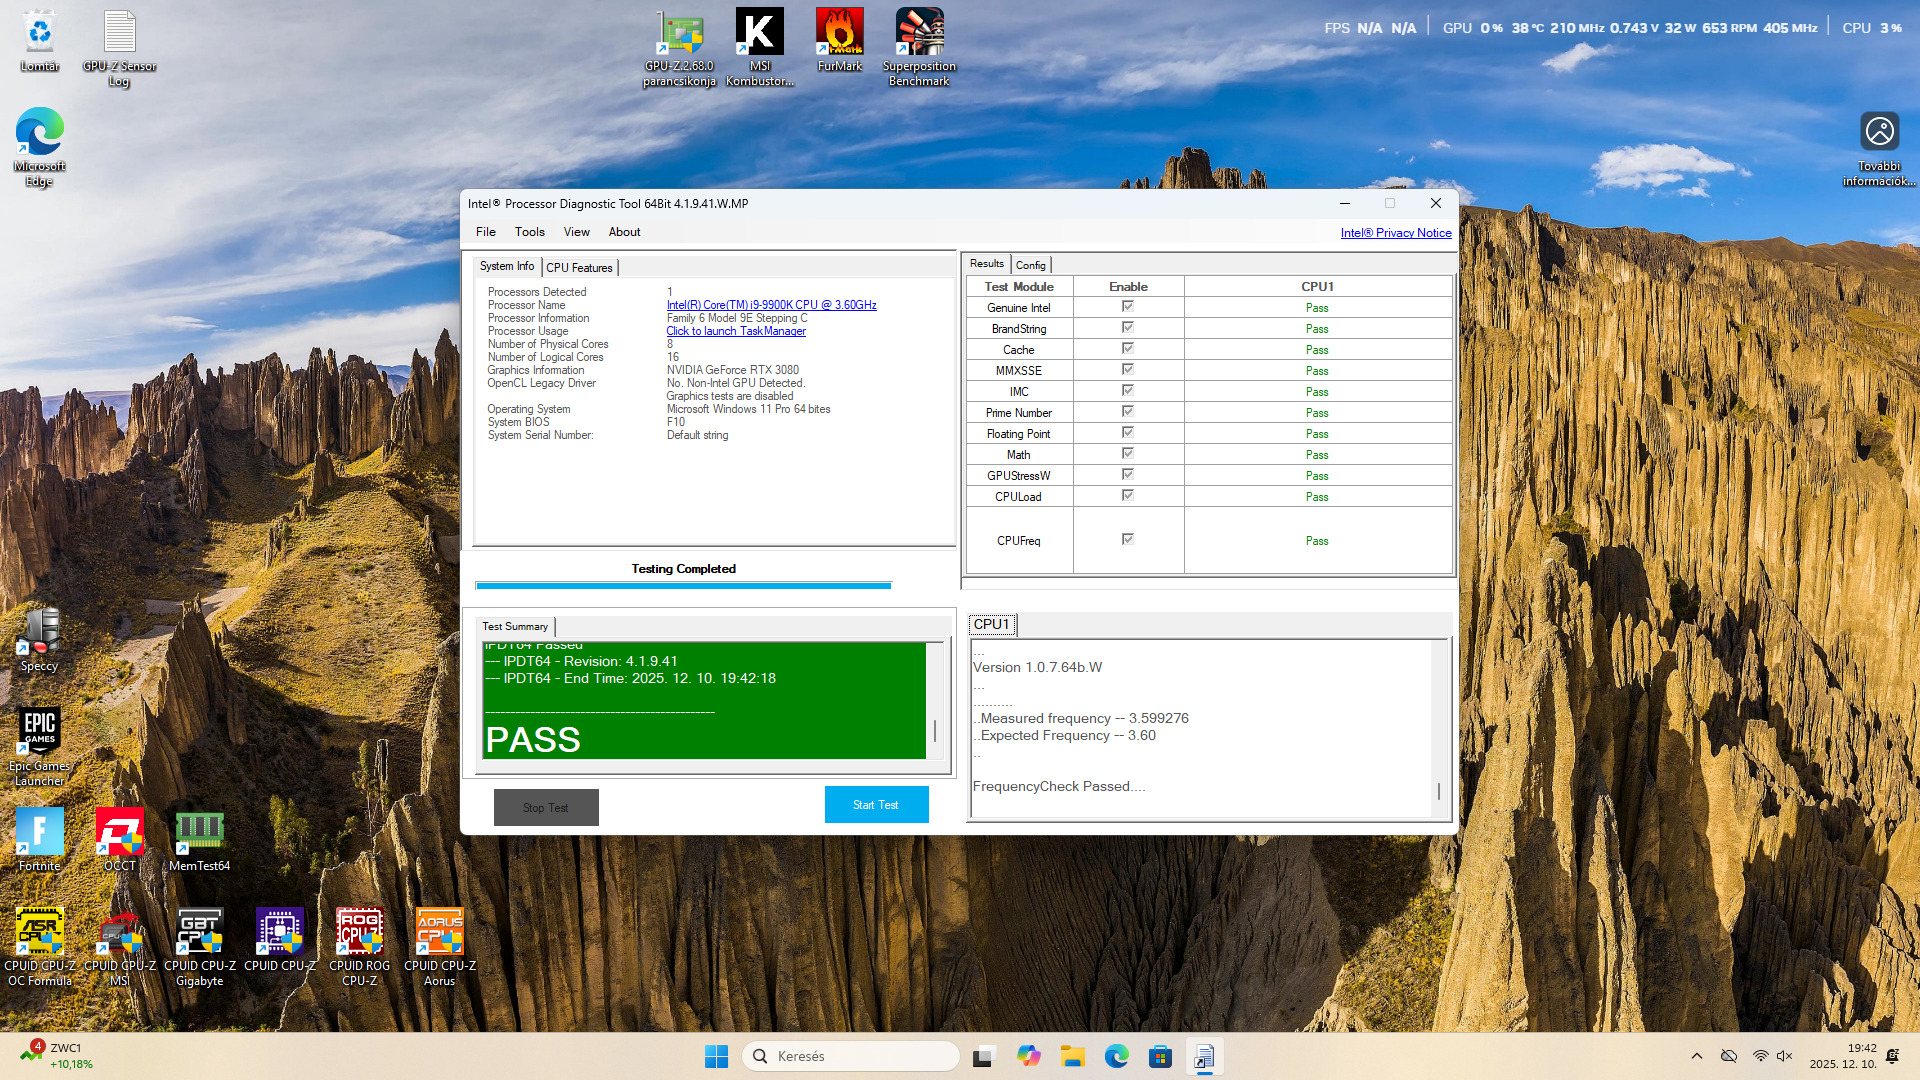
Task: Open the View menu
Action: [x=576, y=232]
